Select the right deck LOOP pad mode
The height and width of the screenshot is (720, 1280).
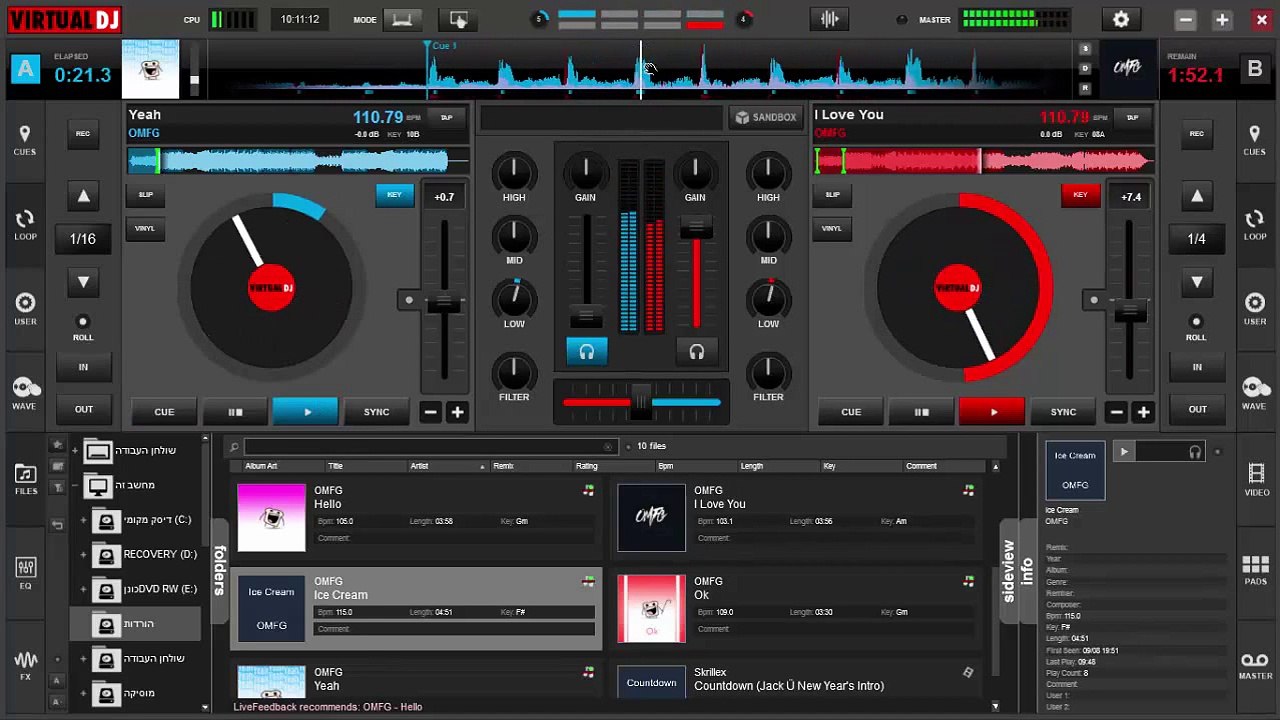1254,225
